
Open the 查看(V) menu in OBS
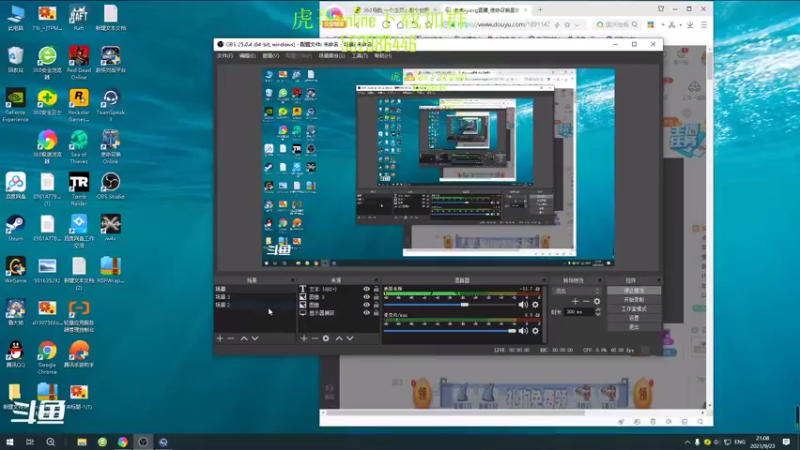[270, 56]
